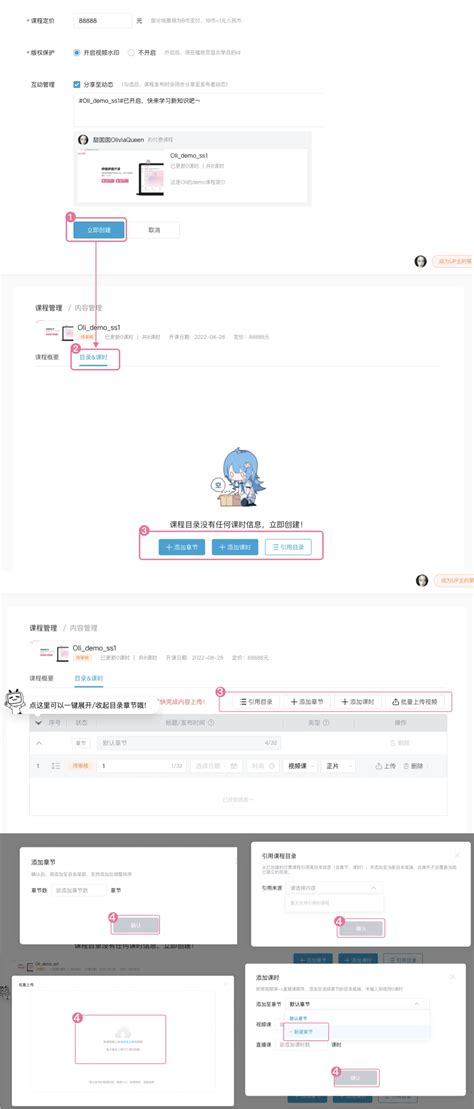474x1109 pixels.
Task: Open the 视频课 type dropdown in row 1
Action: click(x=299, y=766)
